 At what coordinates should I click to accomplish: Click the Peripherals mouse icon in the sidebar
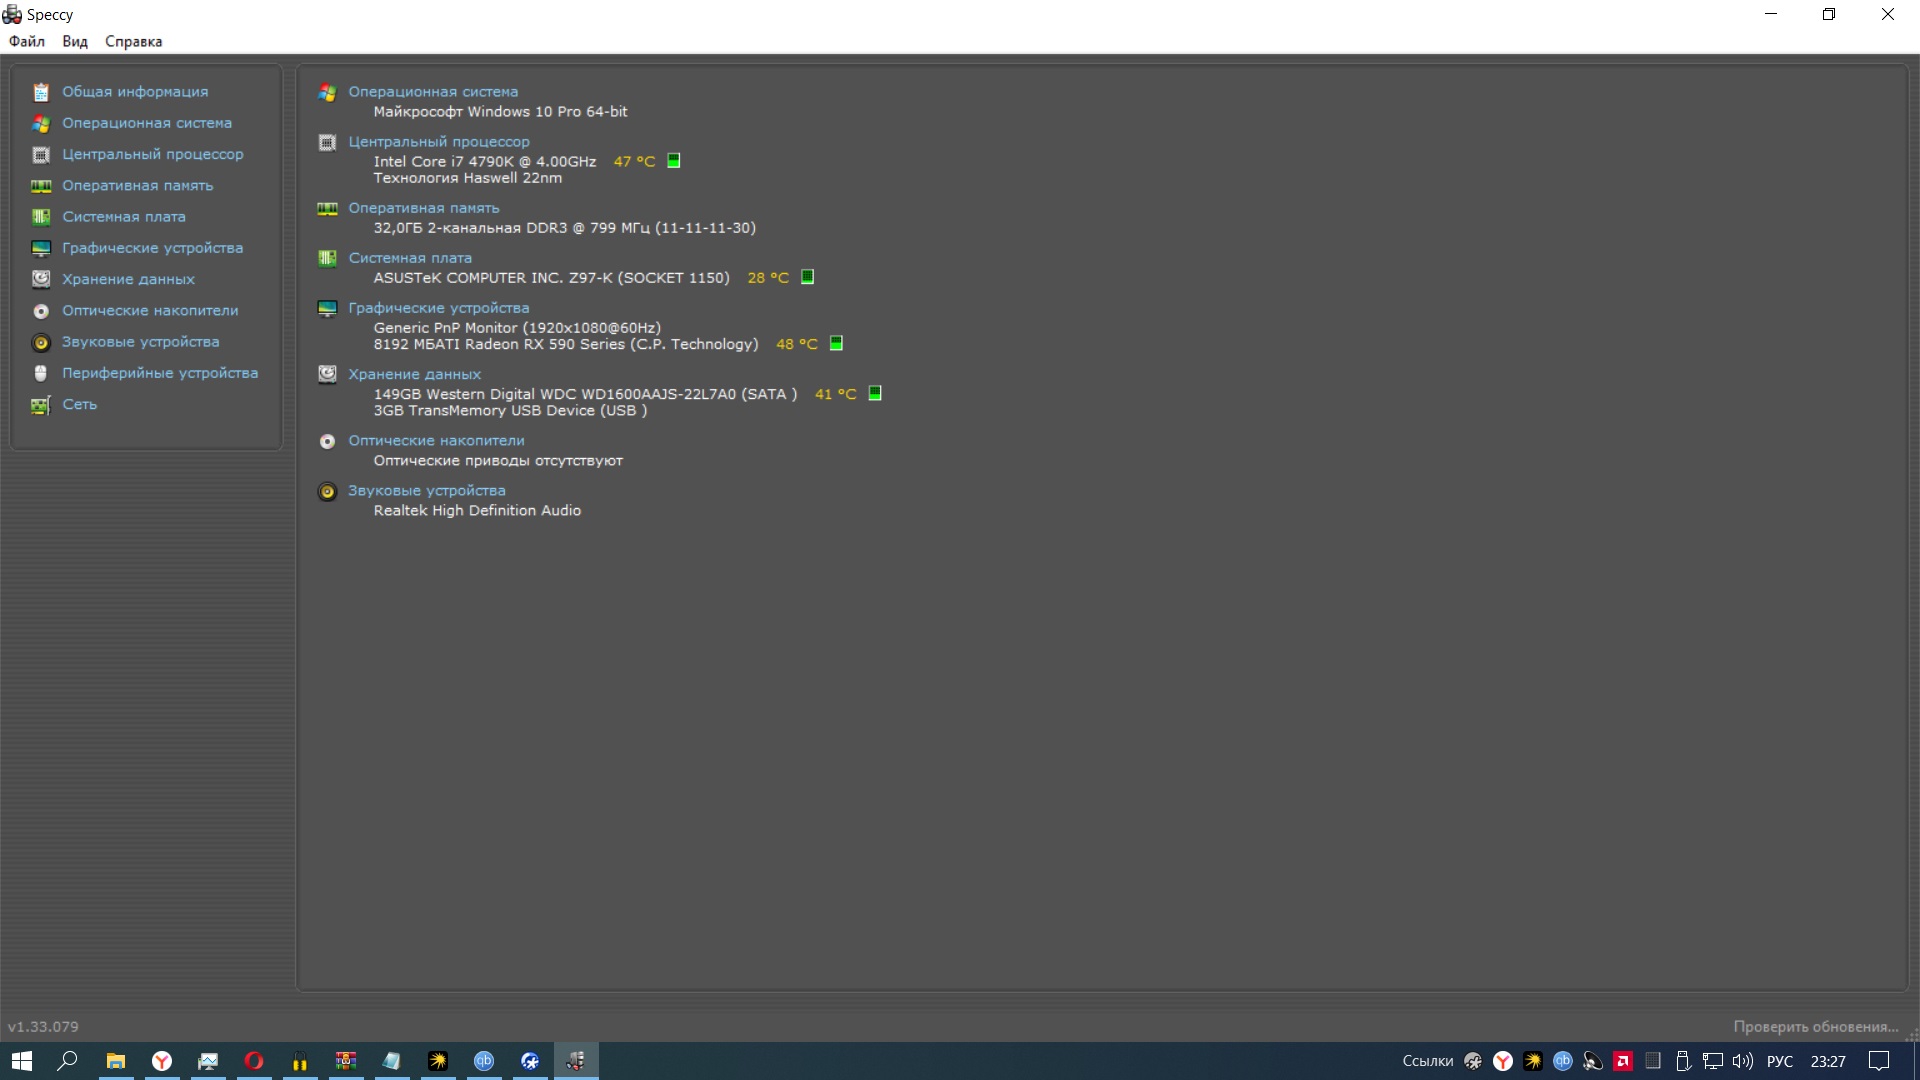coord(41,373)
